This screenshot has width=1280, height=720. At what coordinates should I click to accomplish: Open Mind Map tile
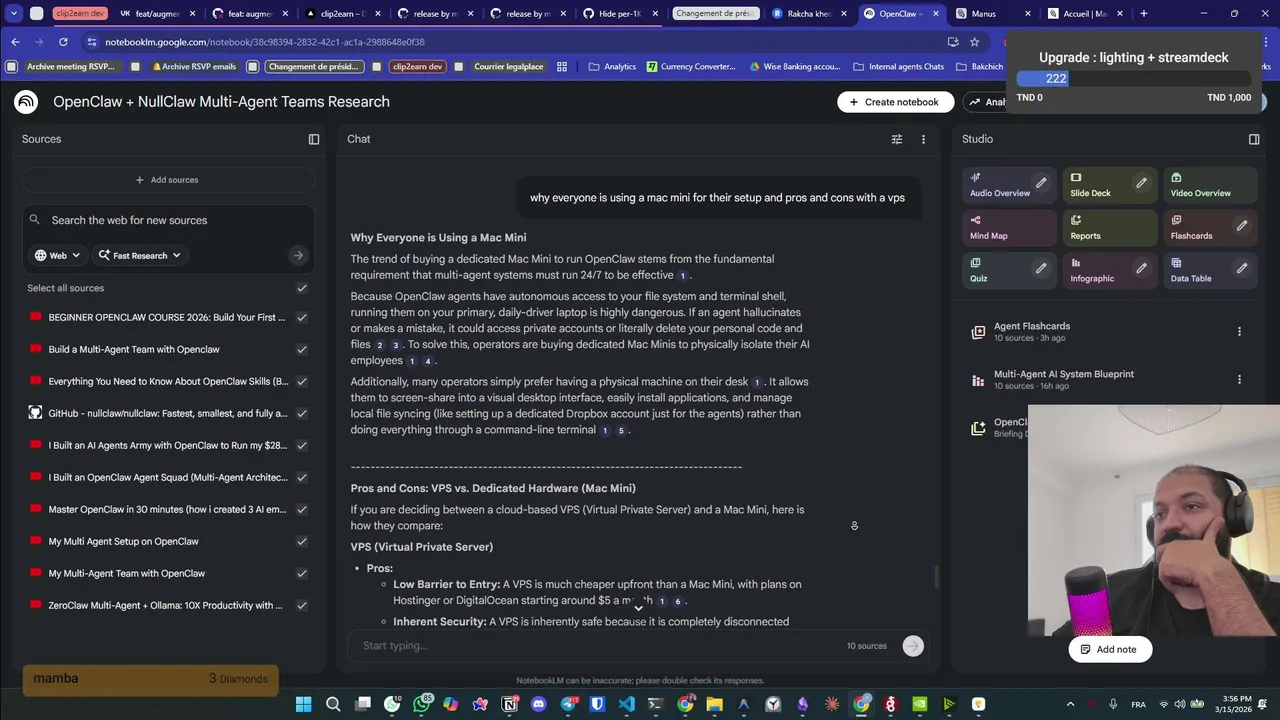pos(1008,228)
